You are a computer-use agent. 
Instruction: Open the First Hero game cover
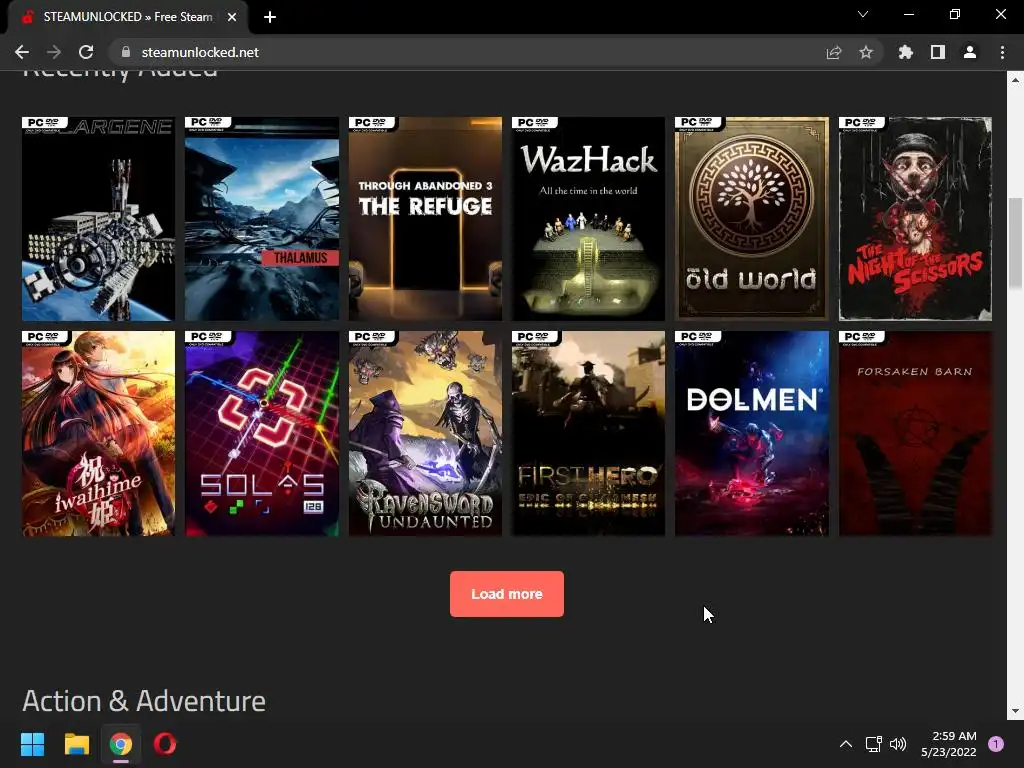(588, 434)
